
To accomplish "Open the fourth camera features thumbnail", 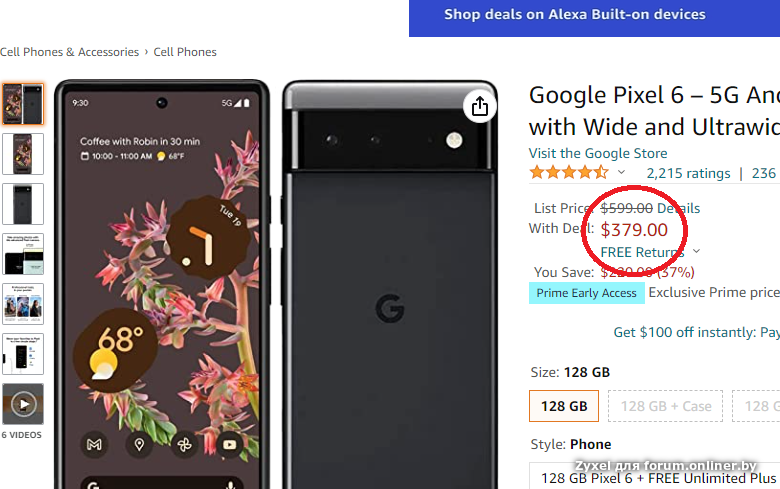I will click(23, 254).
